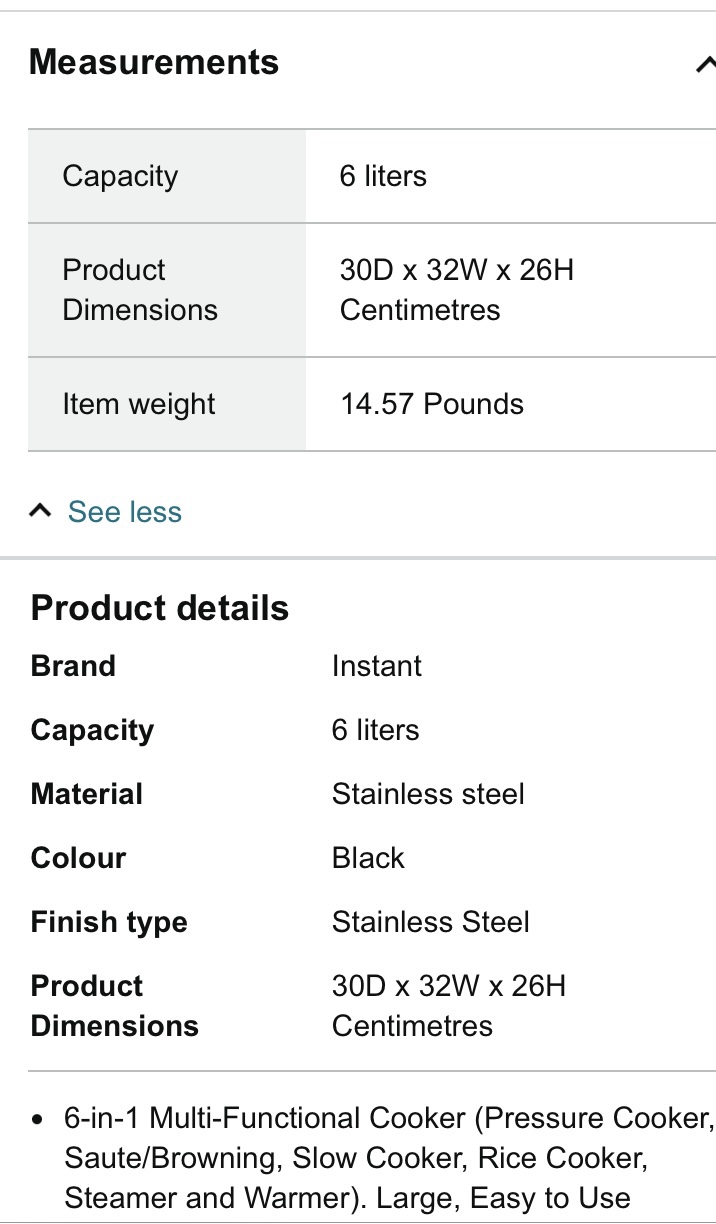Click the 6-in-1 Multi-Functional Cooker bullet text

[x=390, y=1158]
